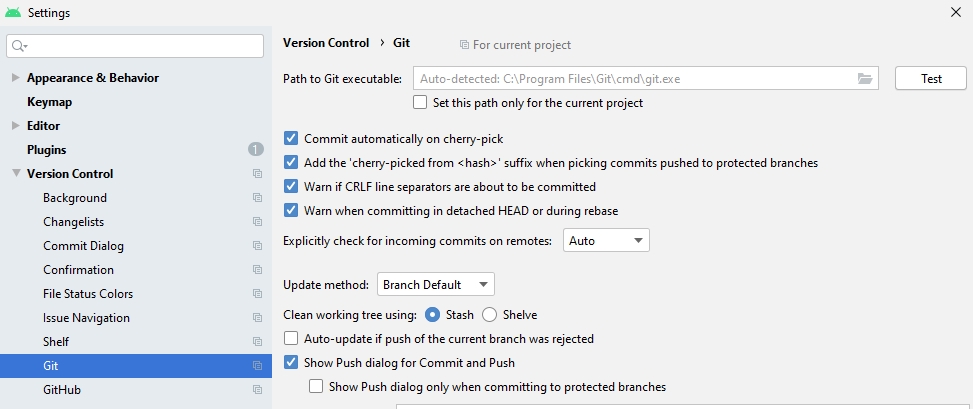Click the copy icon beside For current project
The width and height of the screenshot is (973, 409).
coord(464,45)
